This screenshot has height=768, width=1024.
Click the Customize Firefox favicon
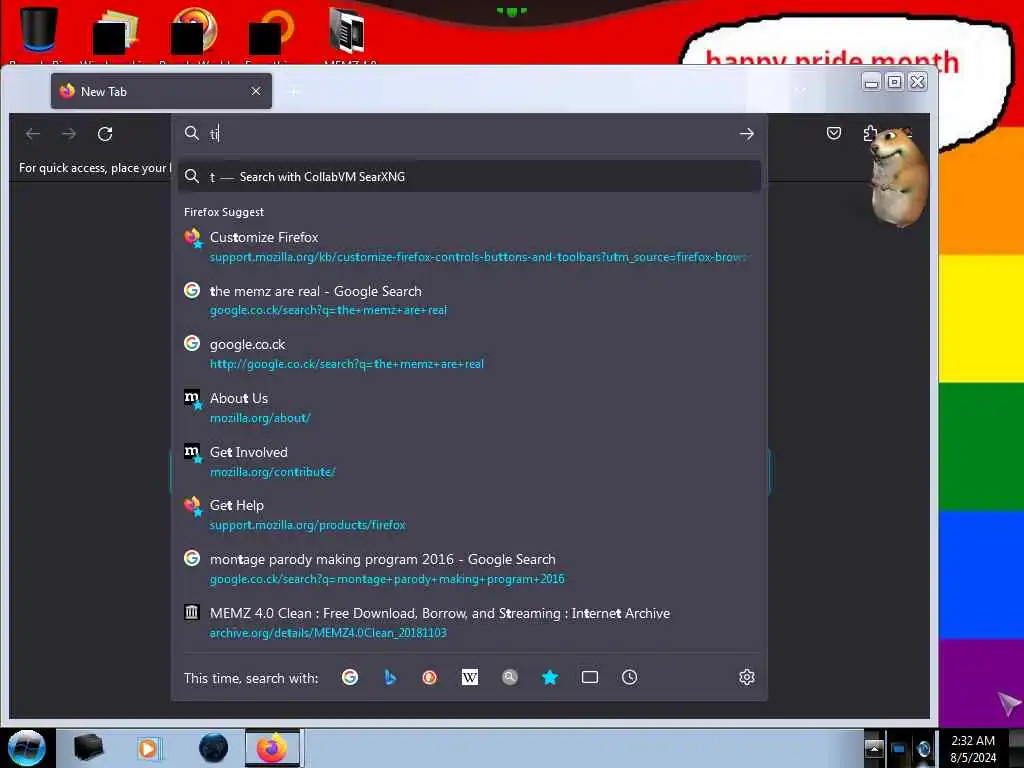pyautogui.click(x=193, y=238)
